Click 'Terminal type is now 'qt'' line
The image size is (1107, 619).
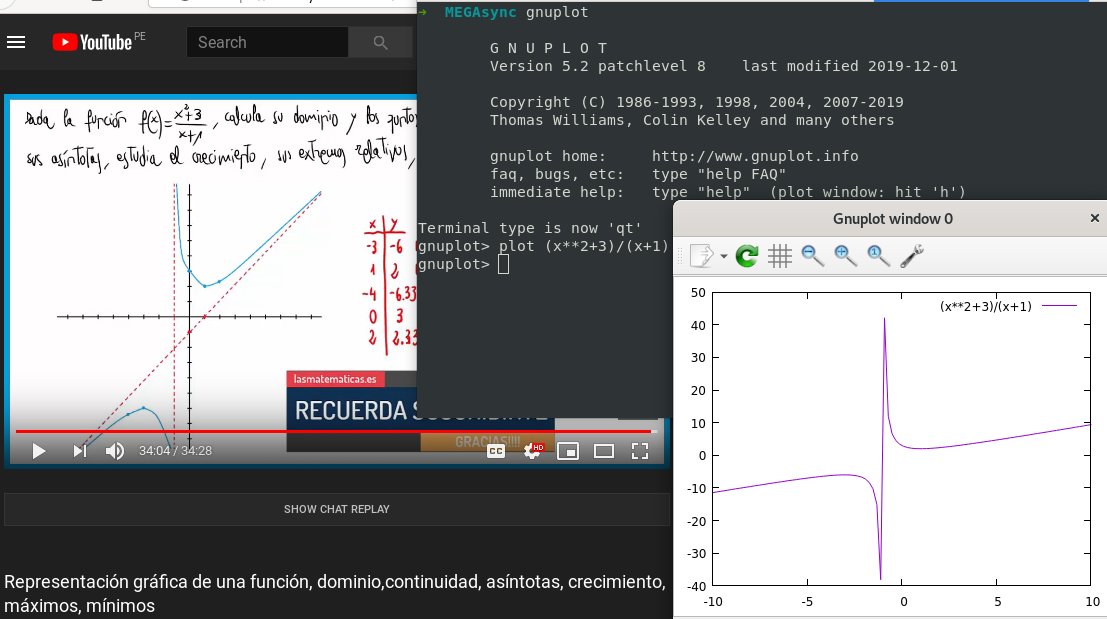coord(529,228)
